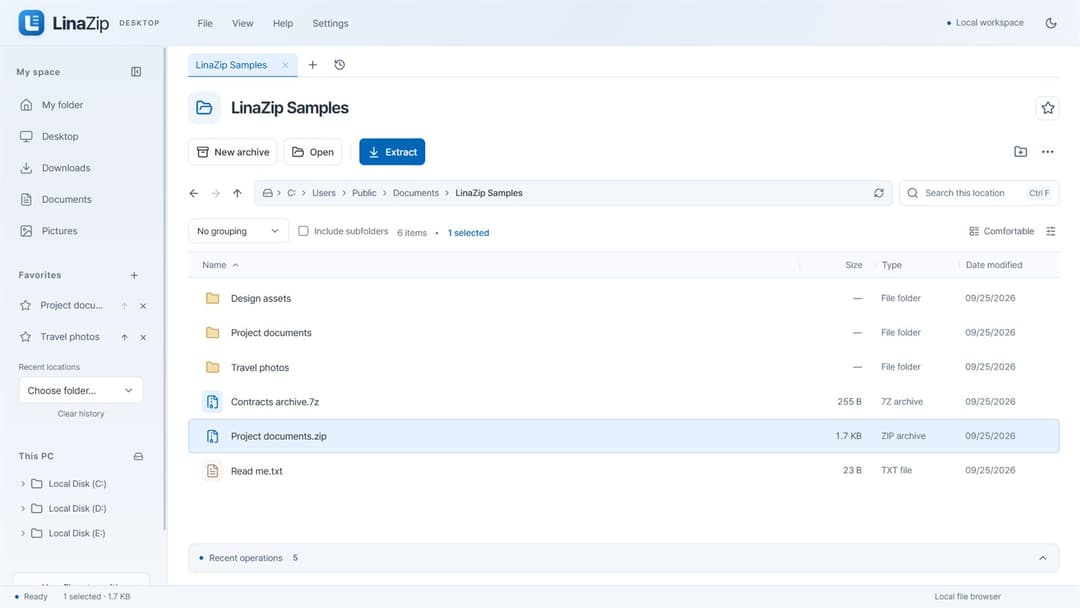Click drive root icon in breadcrumb
1080x608 pixels.
pyautogui.click(x=268, y=193)
